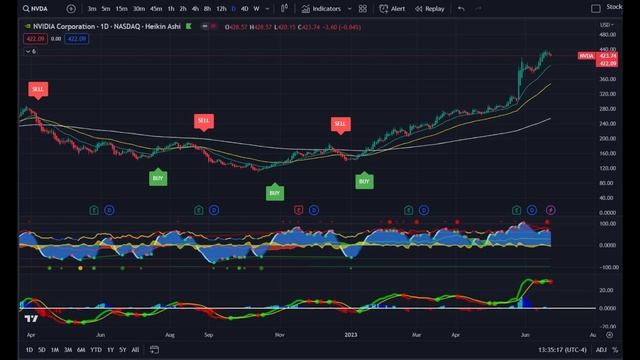The width and height of the screenshot is (640, 360).
Task: Open the chart style candles icon
Action: point(284,8)
